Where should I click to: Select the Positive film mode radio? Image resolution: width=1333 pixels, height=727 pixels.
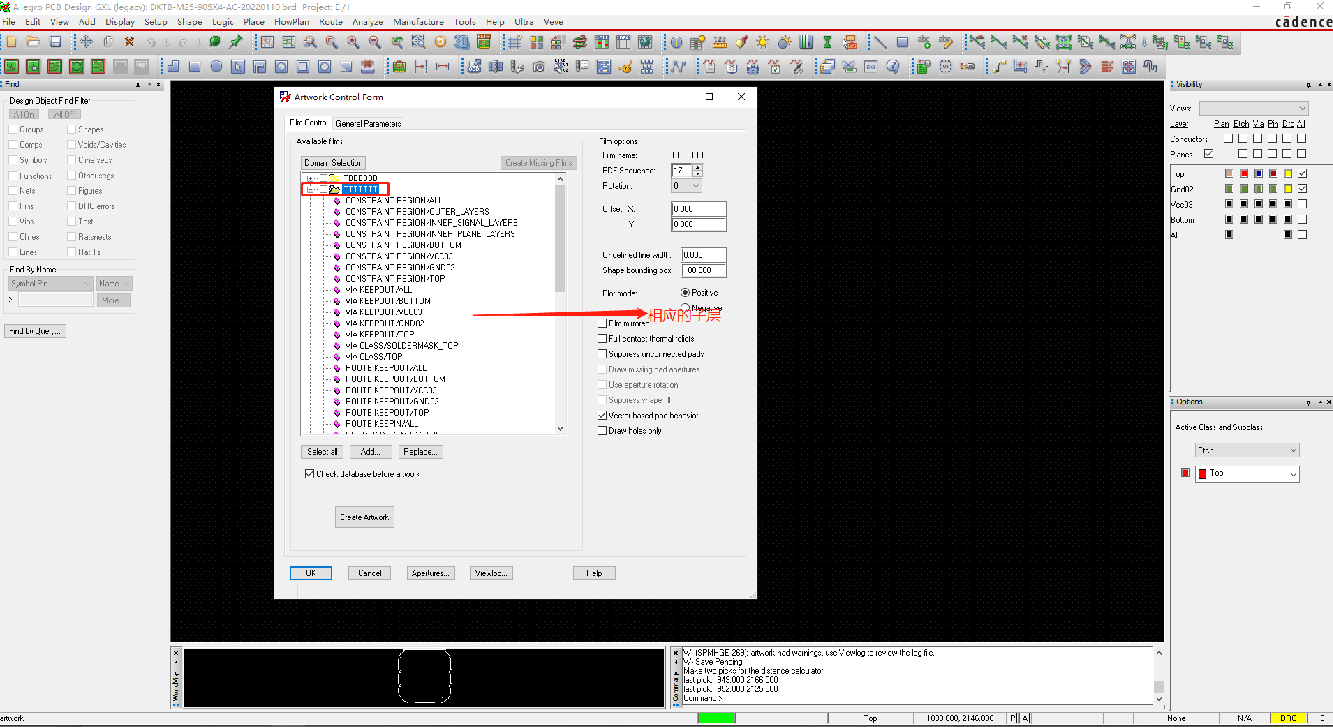click(685, 292)
